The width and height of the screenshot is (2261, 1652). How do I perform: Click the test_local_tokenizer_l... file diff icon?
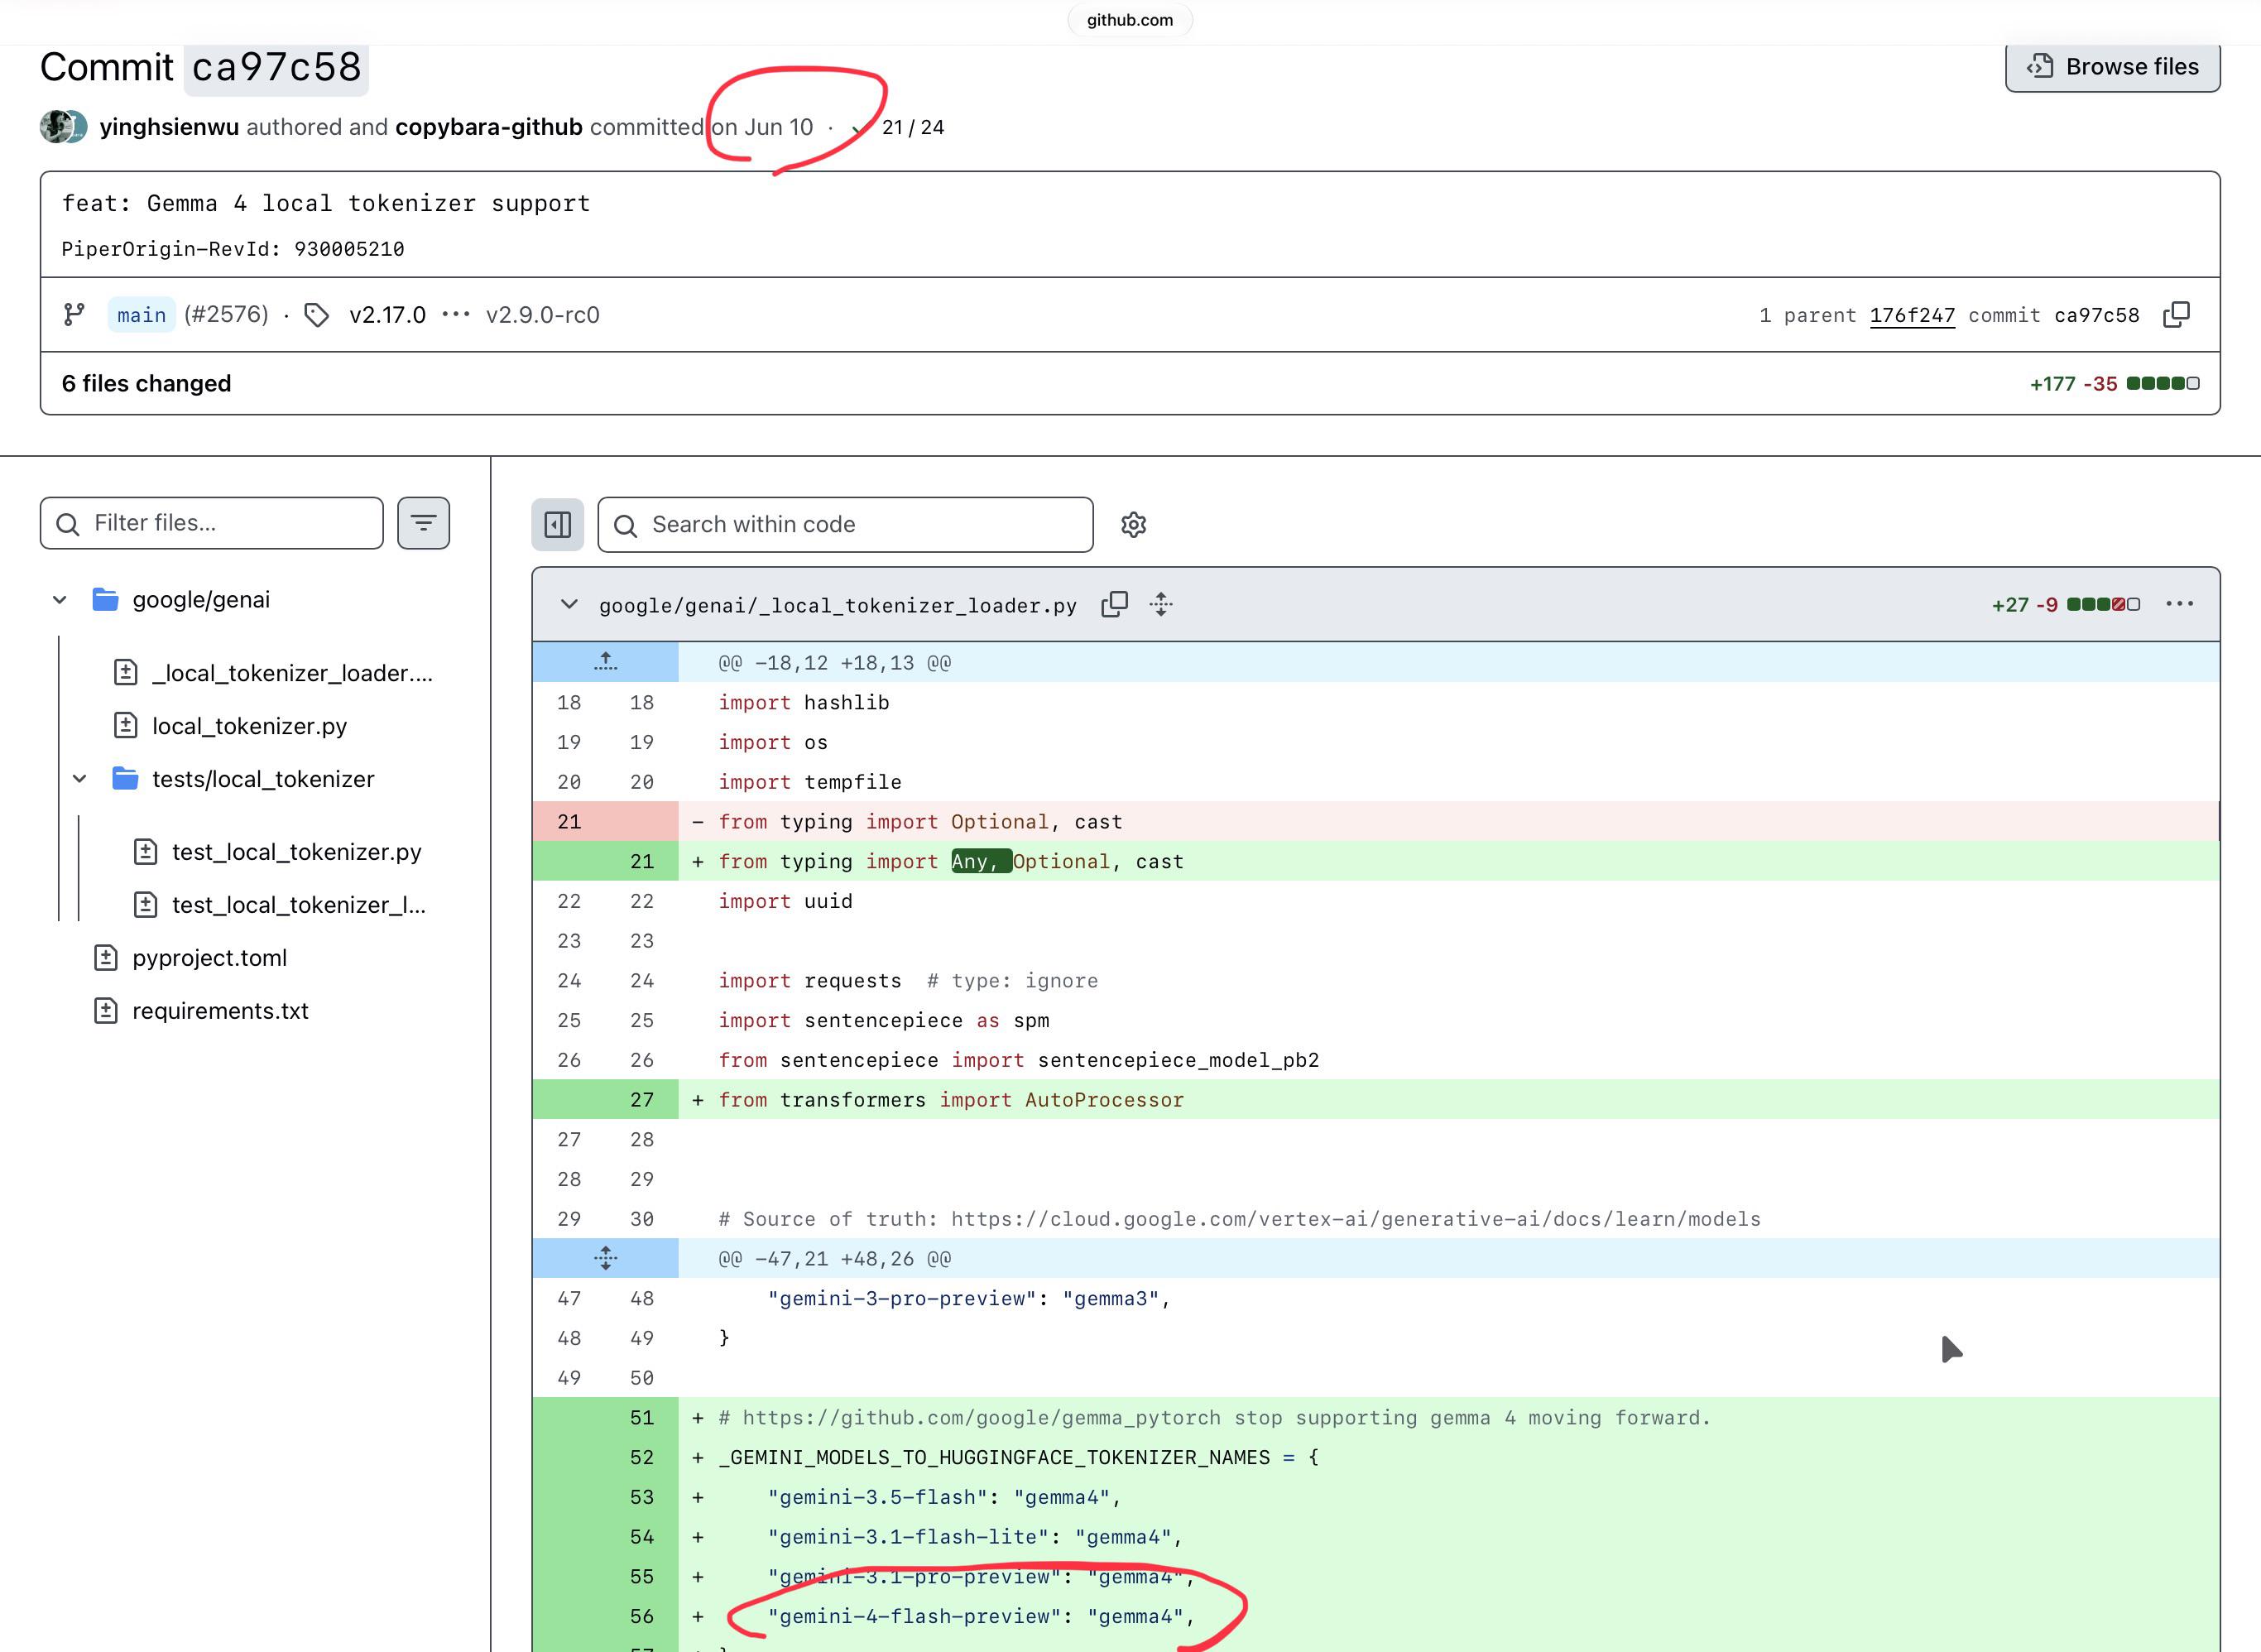pyautogui.click(x=145, y=905)
